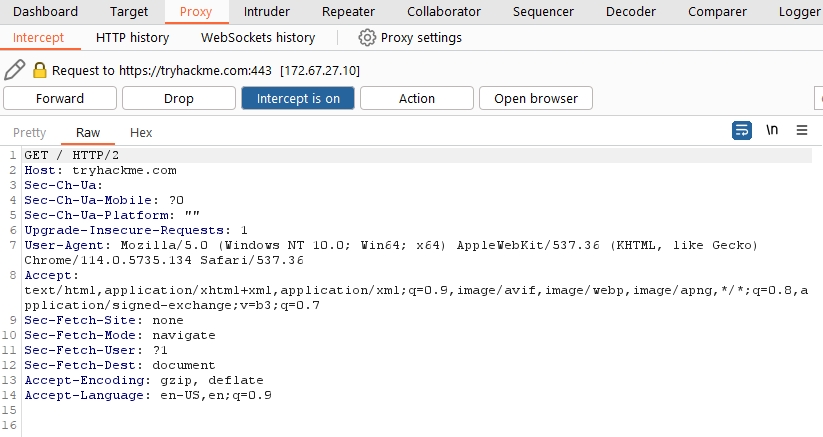Click the padlock icon next to Request
The height and width of the screenshot is (437, 823).
[x=40, y=70]
